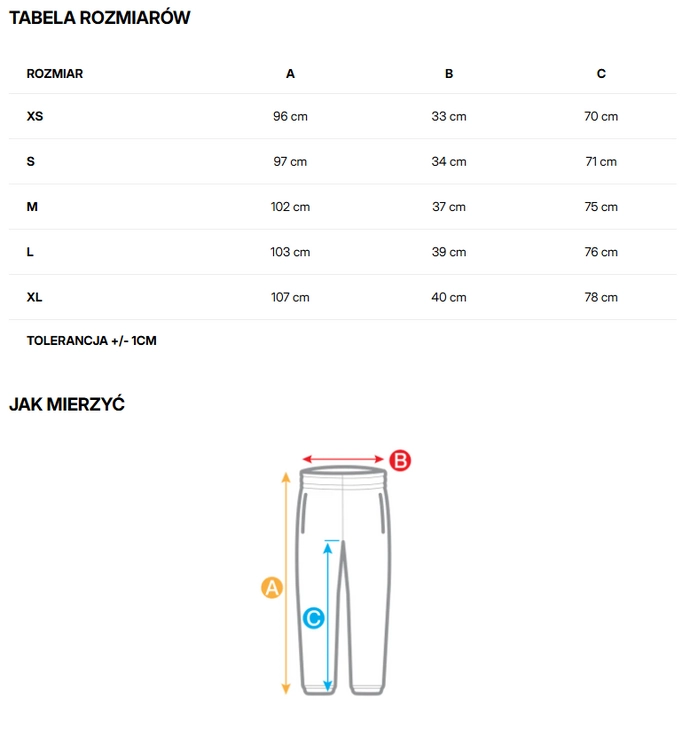Click the TABELA ROZMIARÓW heading
Screen dimensions: 690x736
pos(100,18)
